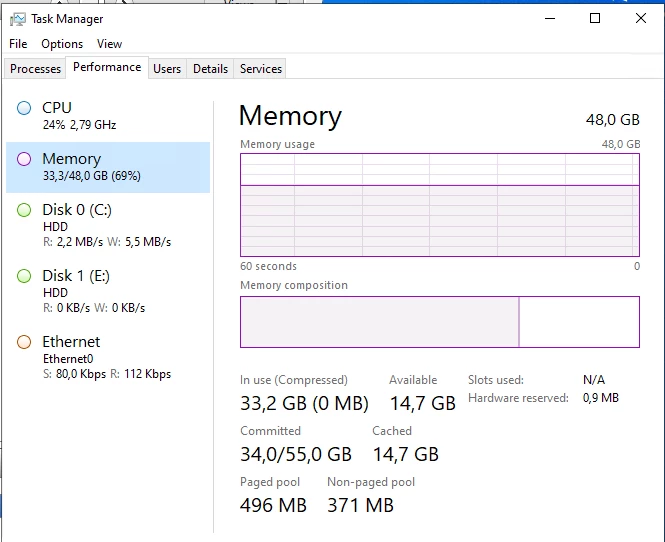Open the Options menu
The width and height of the screenshot is (665, 542).
click(x=62, y=44)
